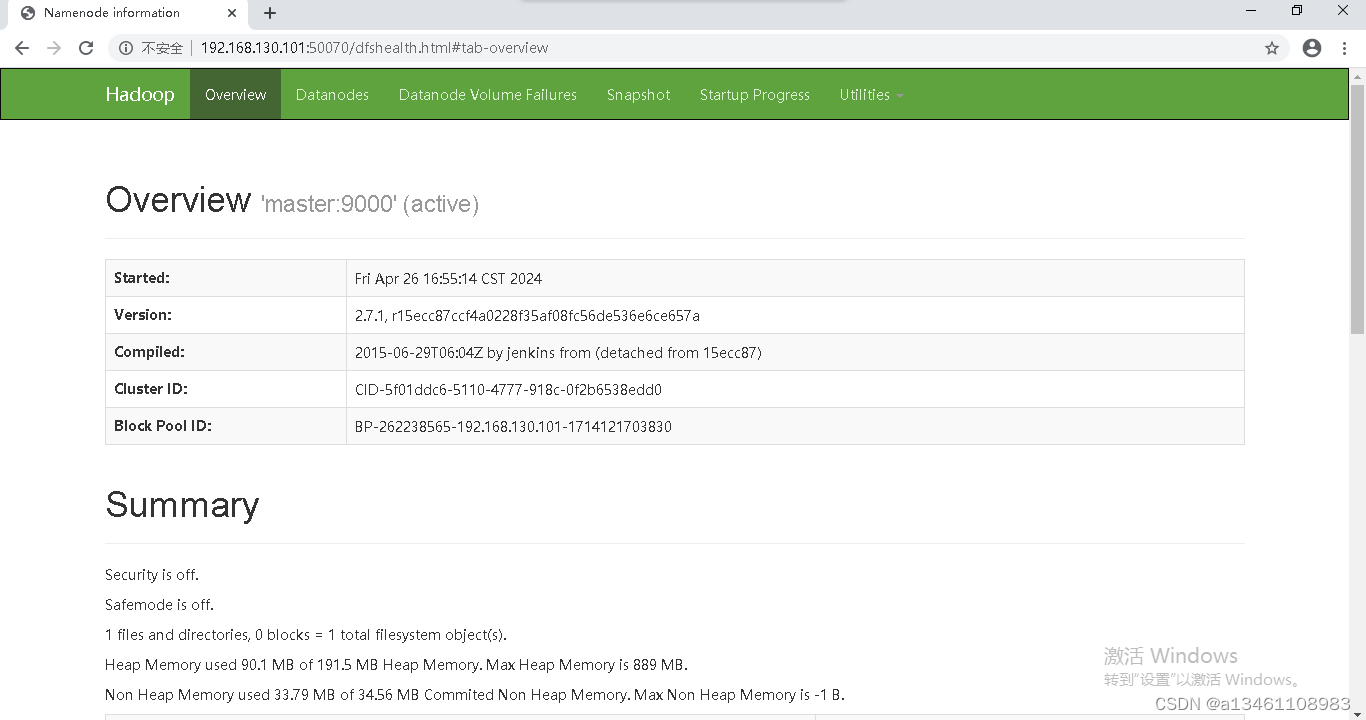
Task: Click the Hadoop brand link
Action: [x=140, y=94]
